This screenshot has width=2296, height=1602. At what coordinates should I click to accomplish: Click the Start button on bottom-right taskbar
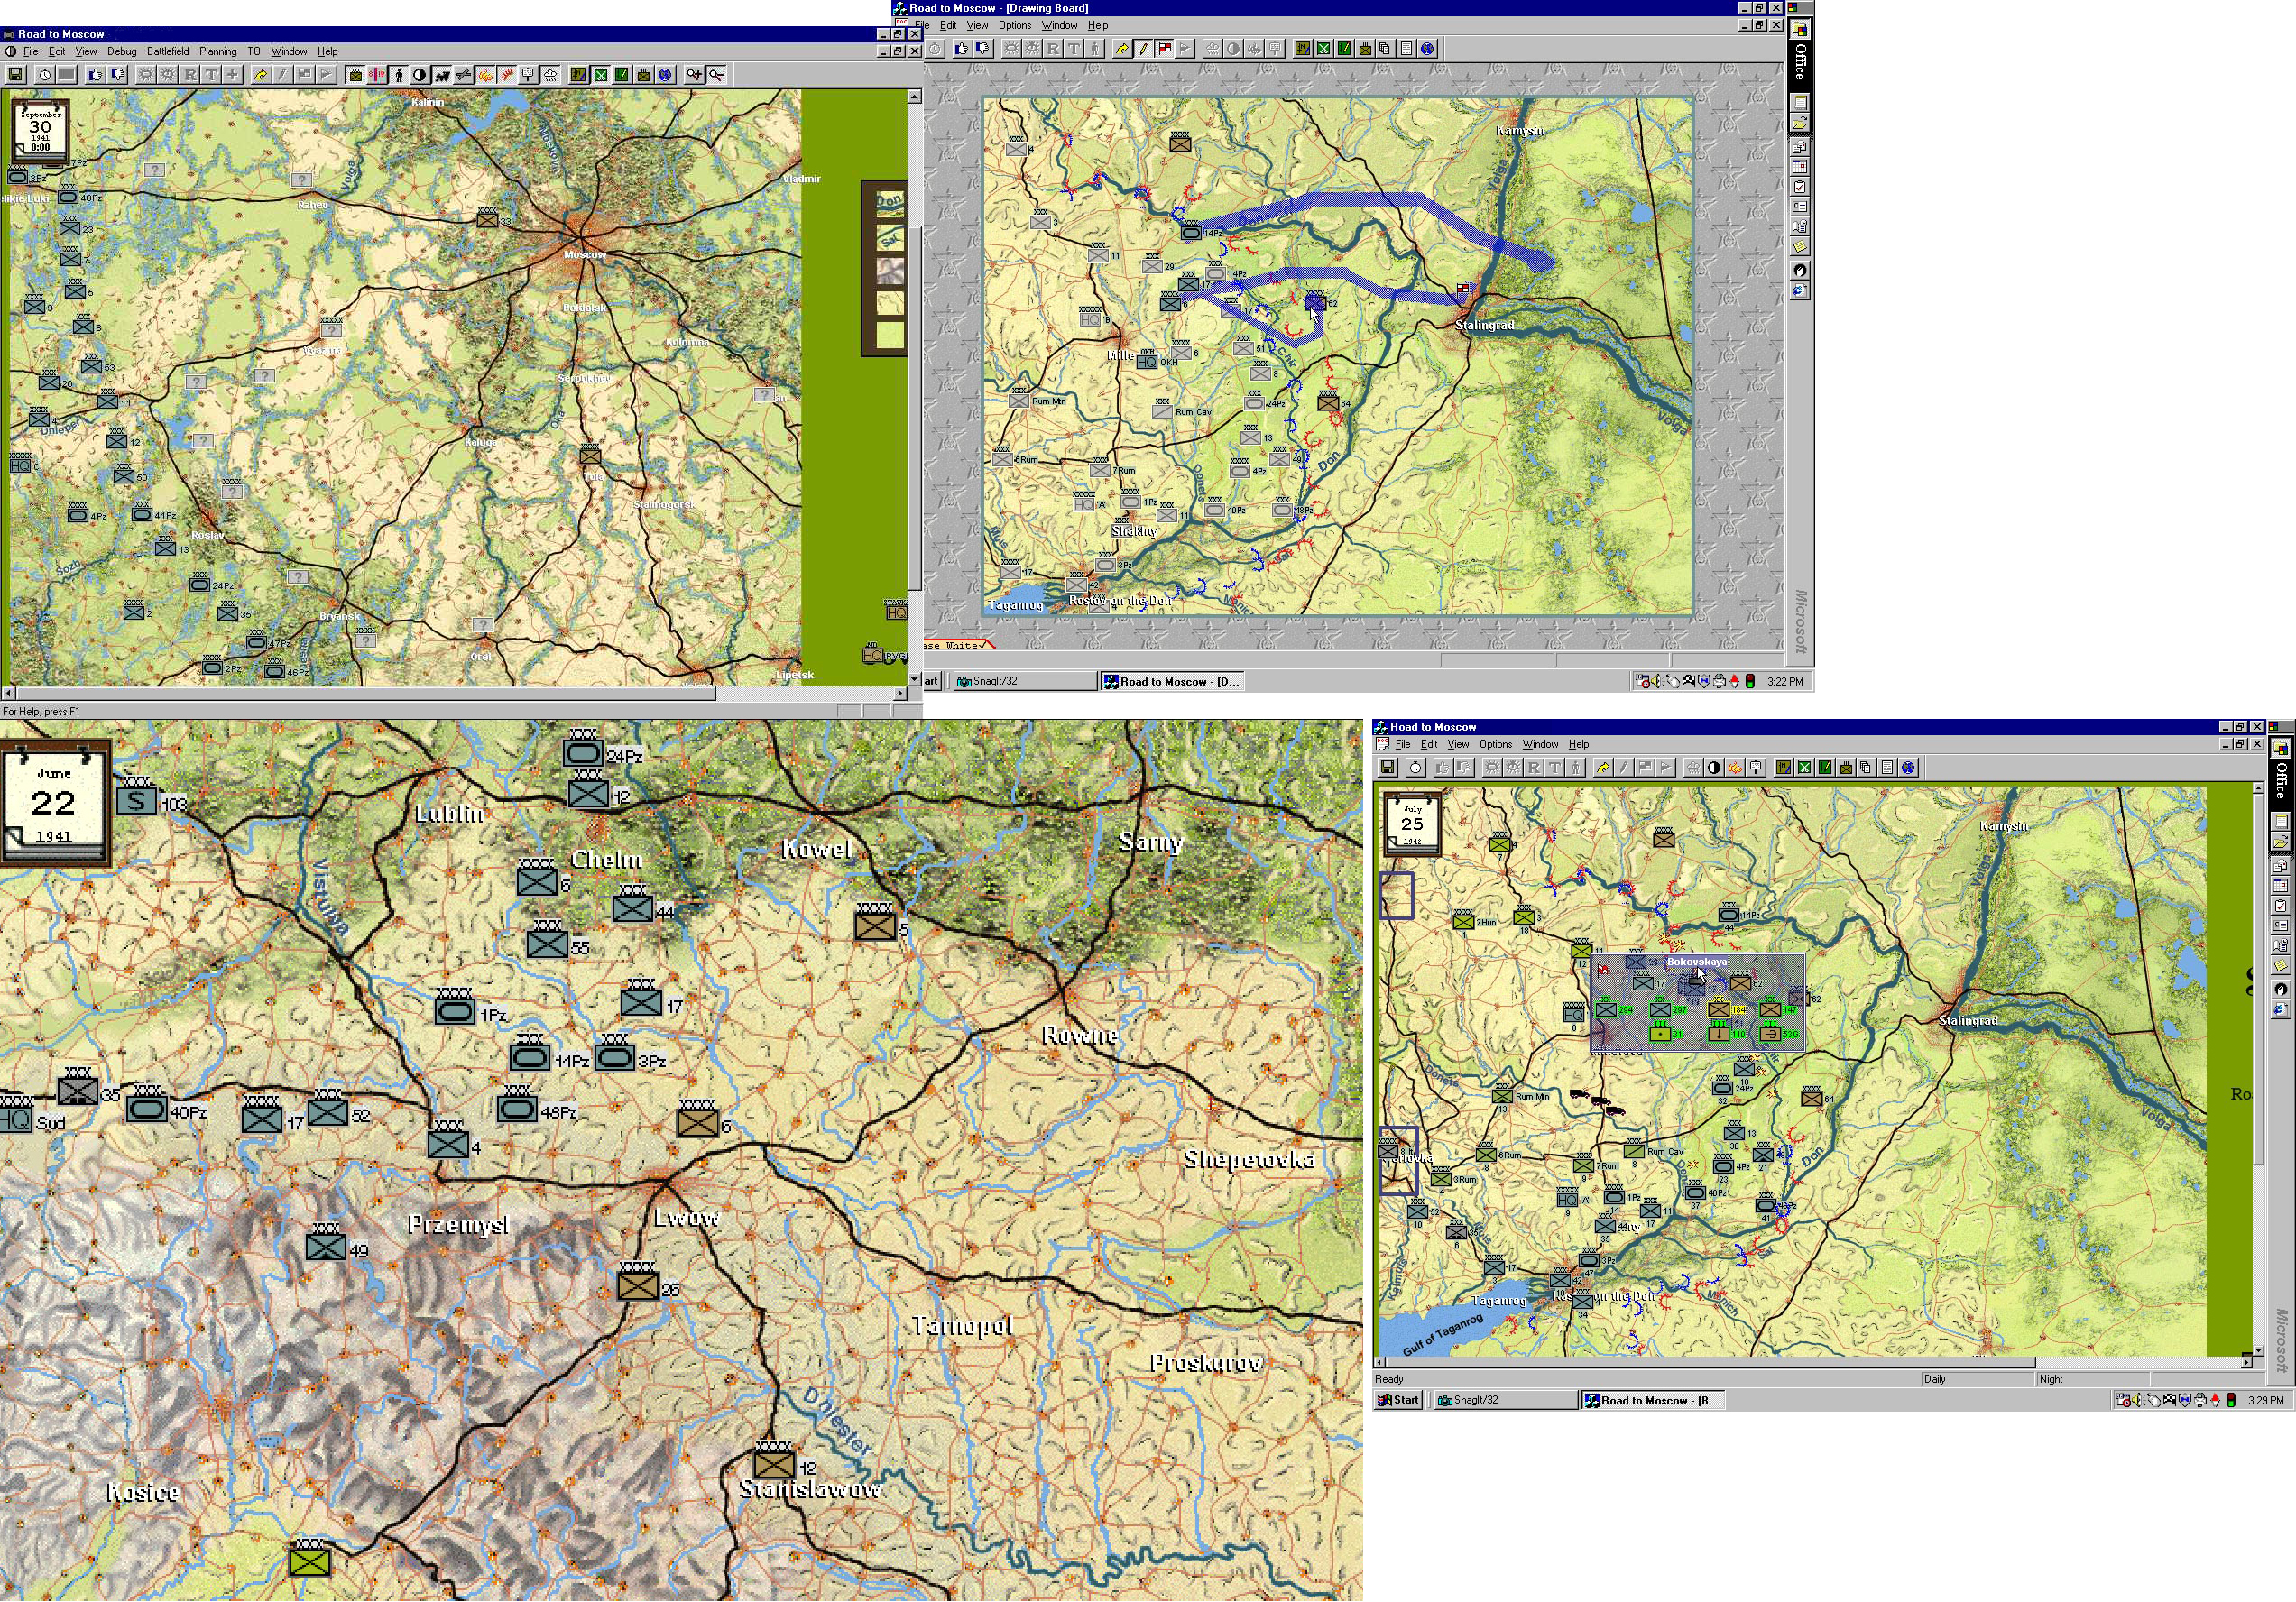click(x=1399, y=1400)
